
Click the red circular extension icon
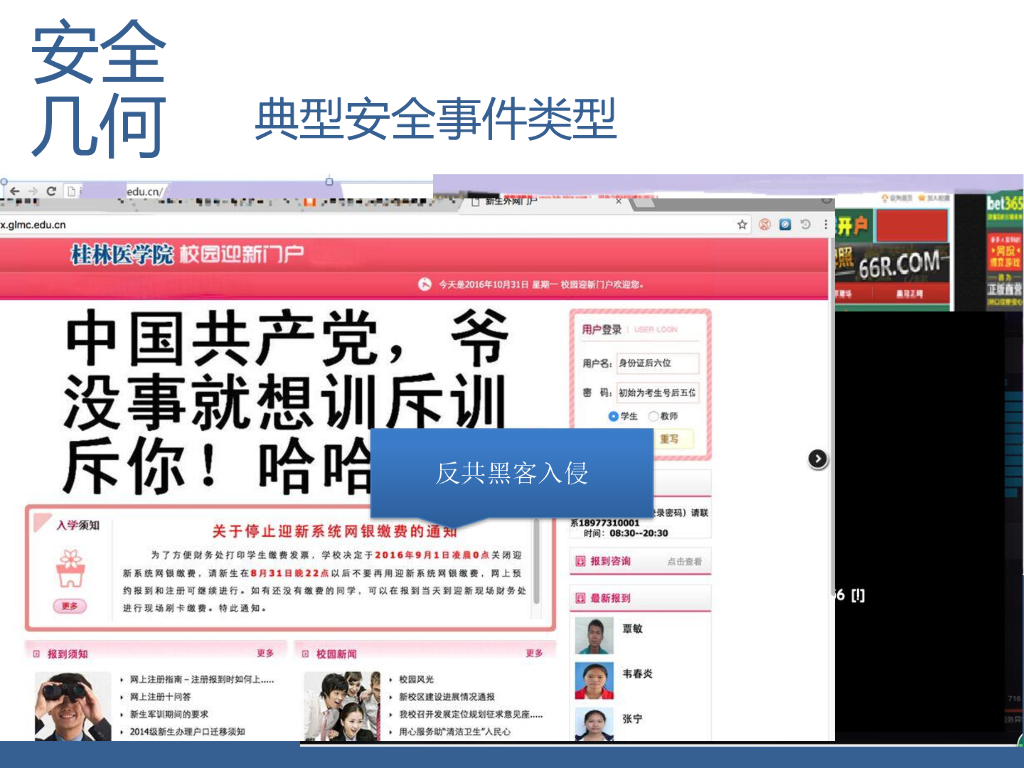pos(765,225)
